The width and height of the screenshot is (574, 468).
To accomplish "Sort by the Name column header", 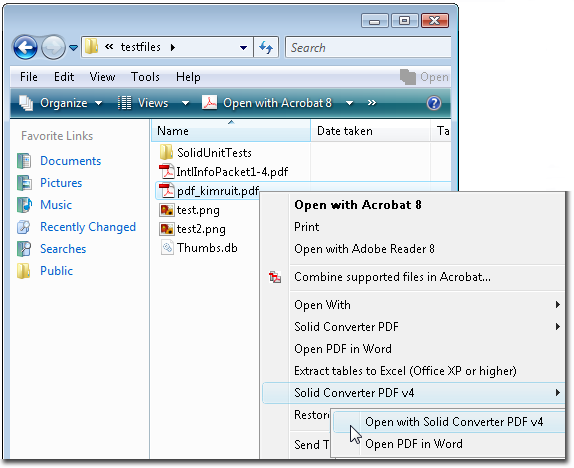I will [231, 131].
